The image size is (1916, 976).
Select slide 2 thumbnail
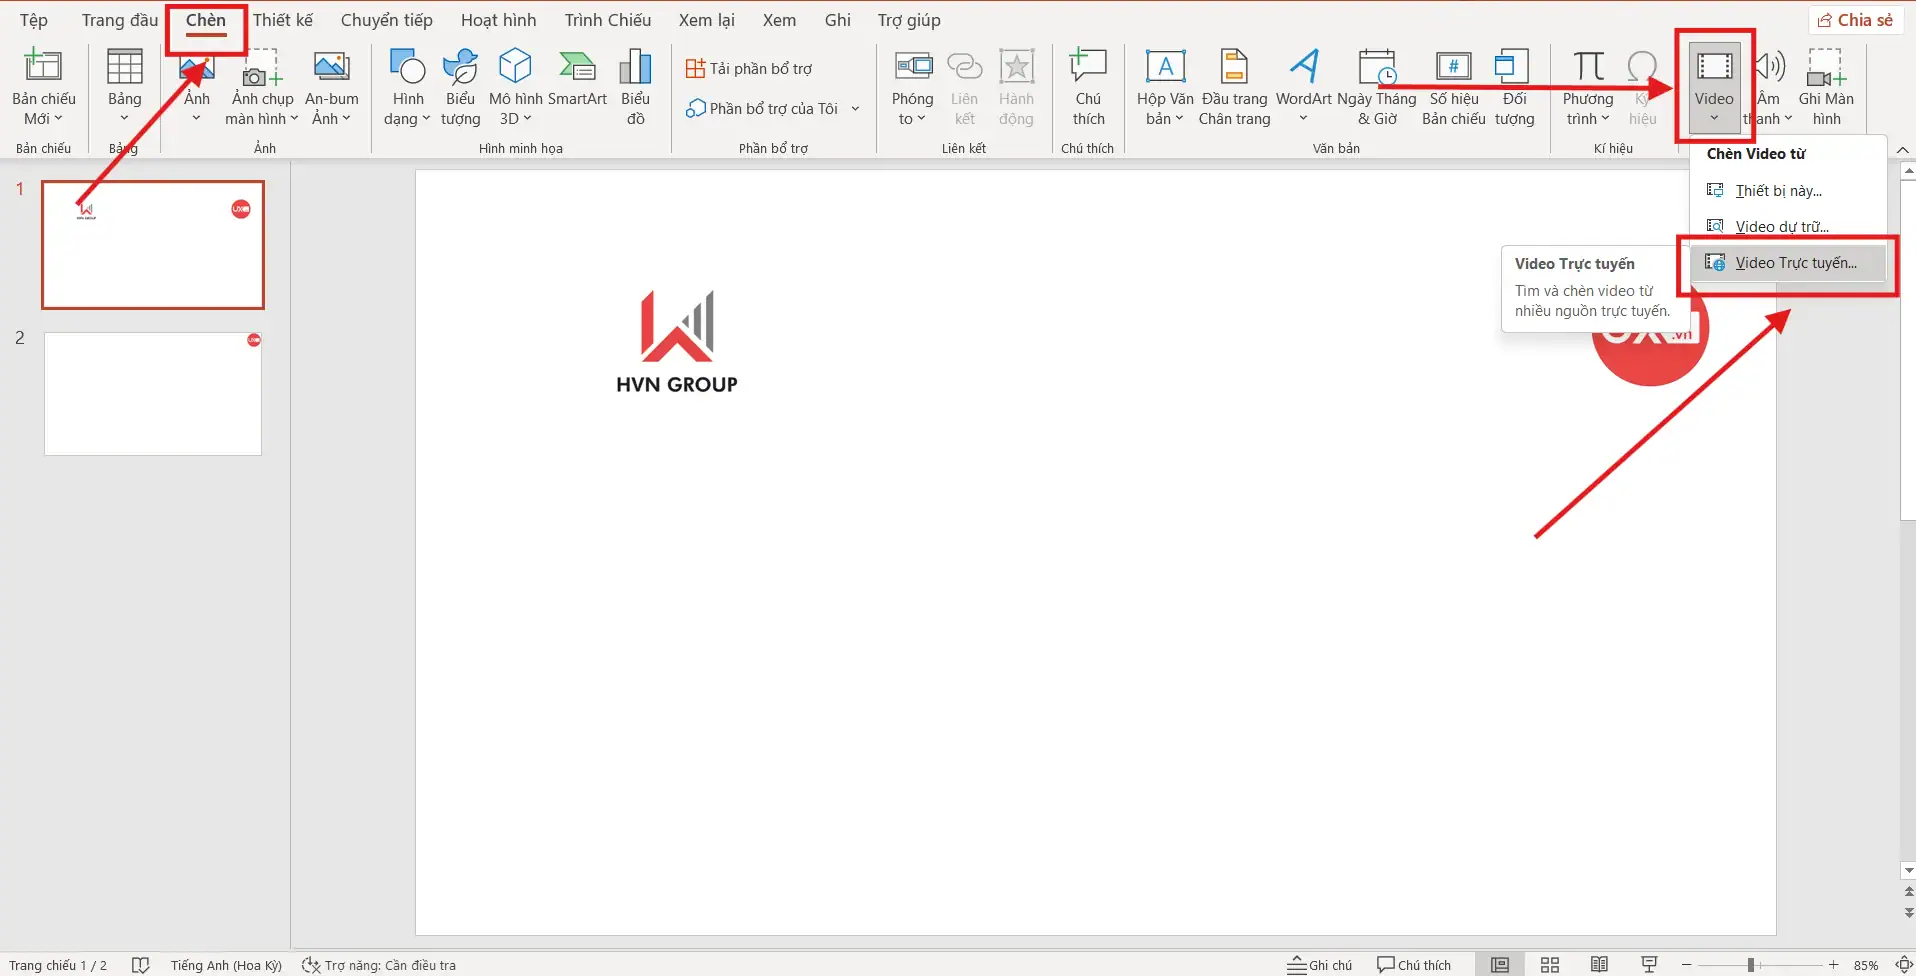click(x=153, y=394)
